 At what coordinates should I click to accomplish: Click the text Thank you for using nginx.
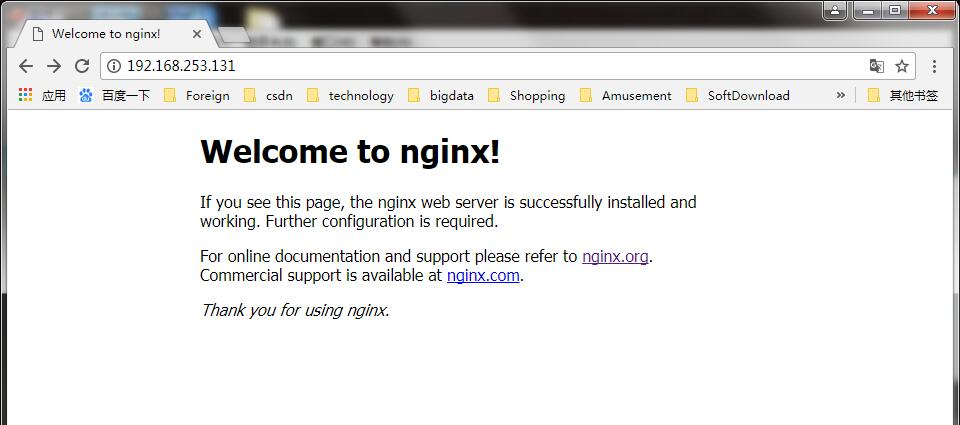(x=295, y=310)
